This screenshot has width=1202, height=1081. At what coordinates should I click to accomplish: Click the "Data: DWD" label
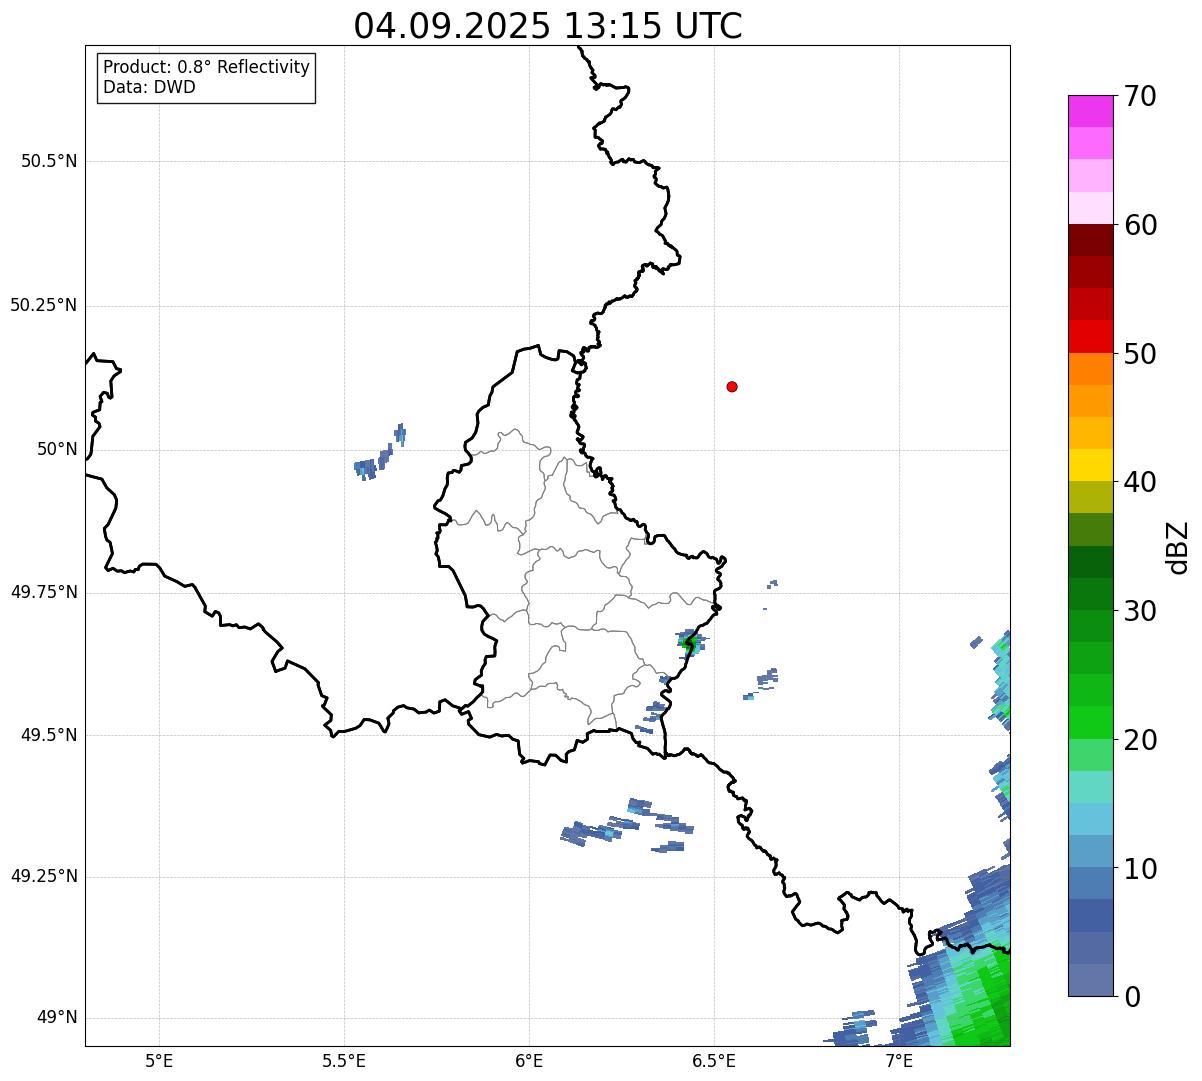[149, 87]
